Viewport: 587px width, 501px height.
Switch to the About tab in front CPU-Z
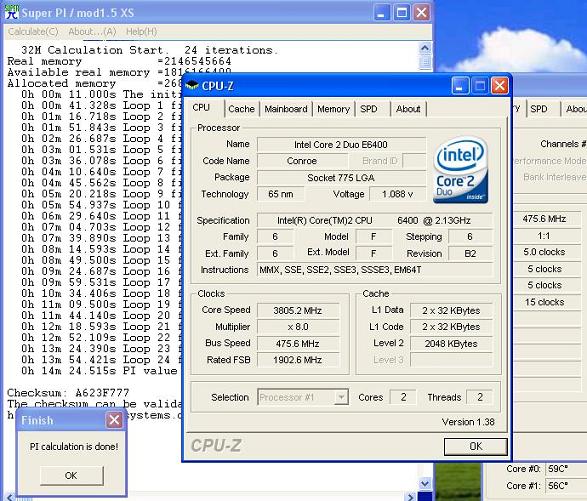pyautogui.click(x=408, y=109)
